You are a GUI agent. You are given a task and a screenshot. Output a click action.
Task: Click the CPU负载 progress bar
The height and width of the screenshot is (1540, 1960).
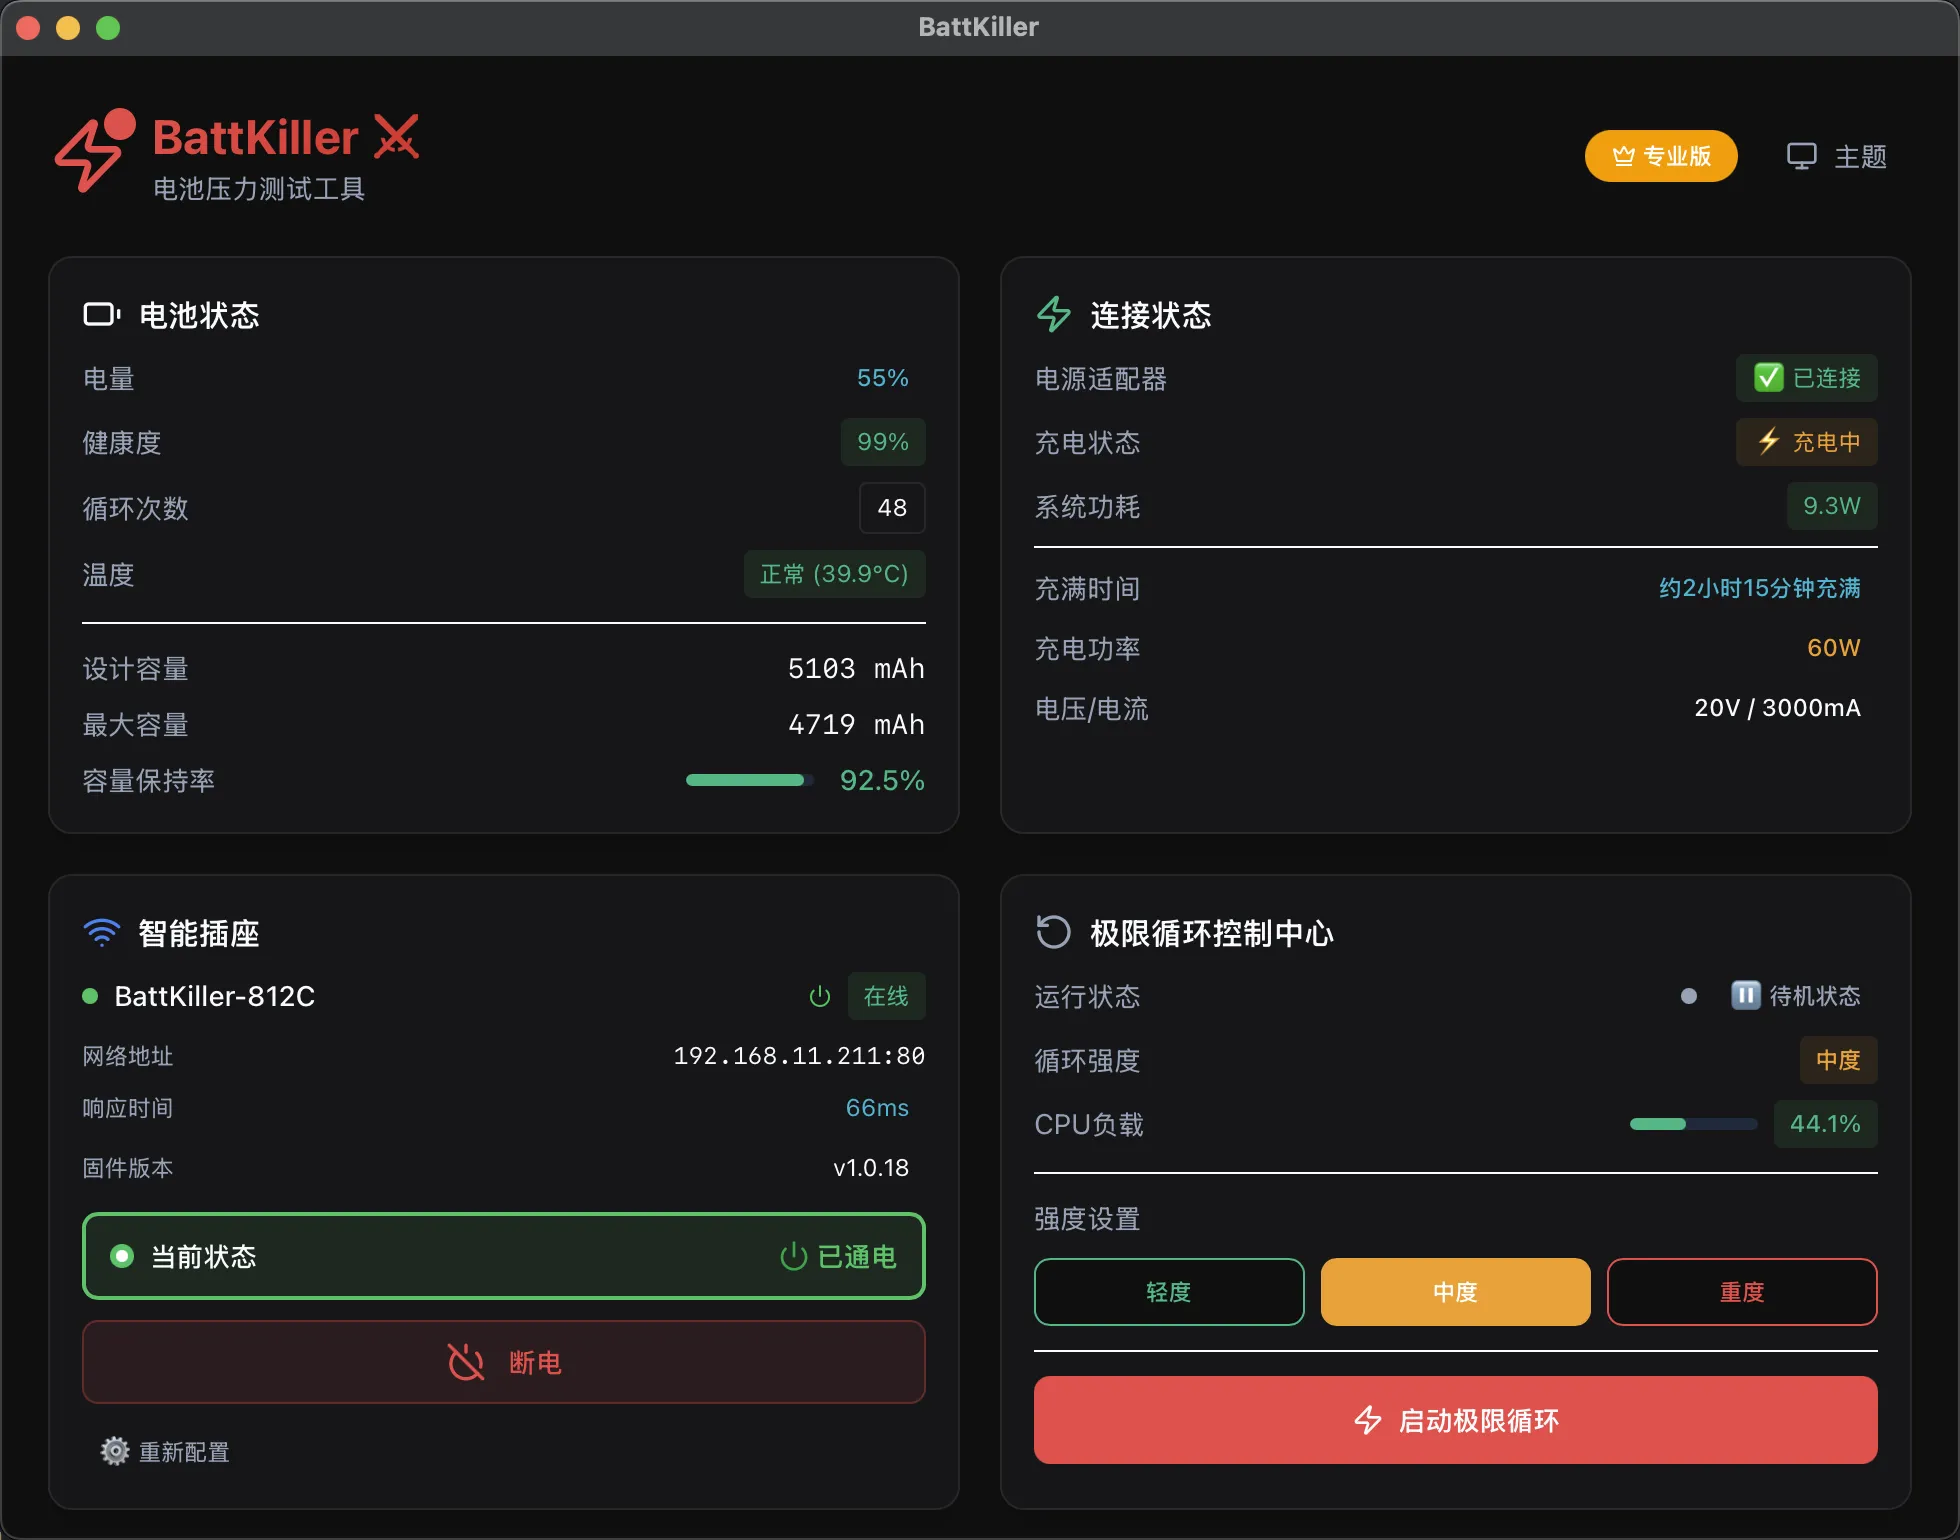(1692, 1124)
